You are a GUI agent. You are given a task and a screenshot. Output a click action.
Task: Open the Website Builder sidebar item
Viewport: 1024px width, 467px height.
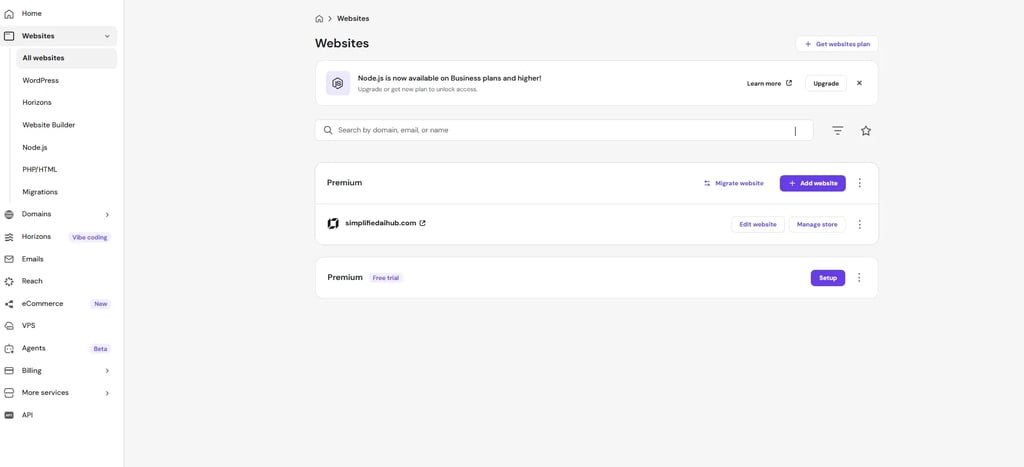(49, 125)
